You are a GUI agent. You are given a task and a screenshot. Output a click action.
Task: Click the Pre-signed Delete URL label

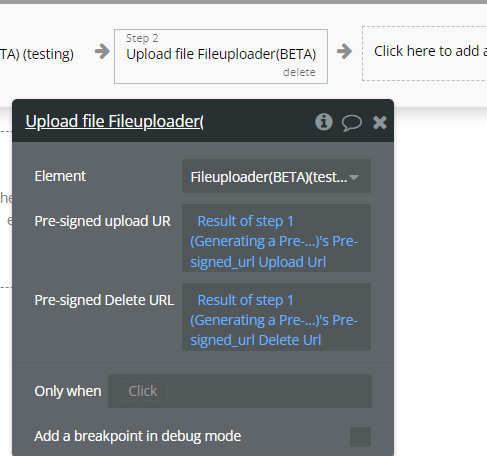(104, 300)
